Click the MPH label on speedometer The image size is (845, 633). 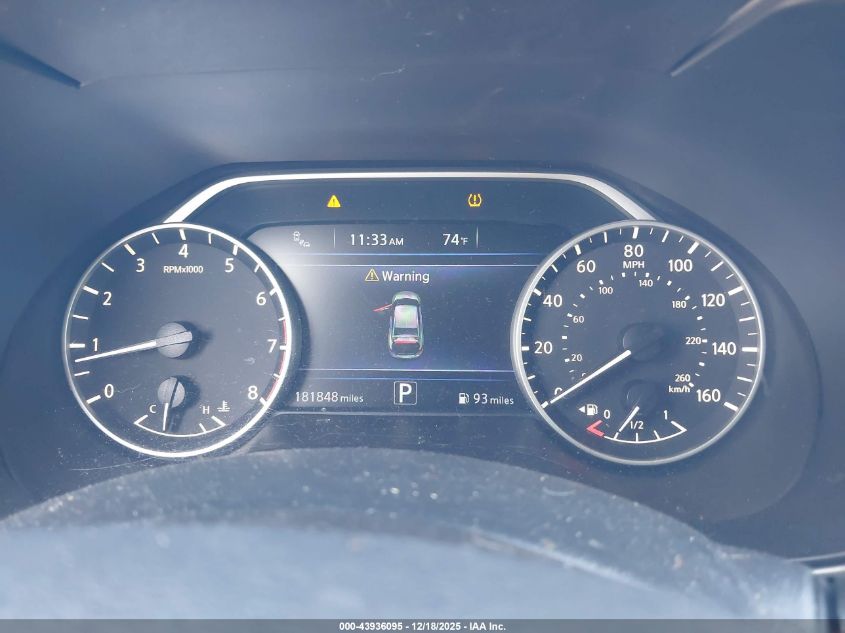[633, 266]
